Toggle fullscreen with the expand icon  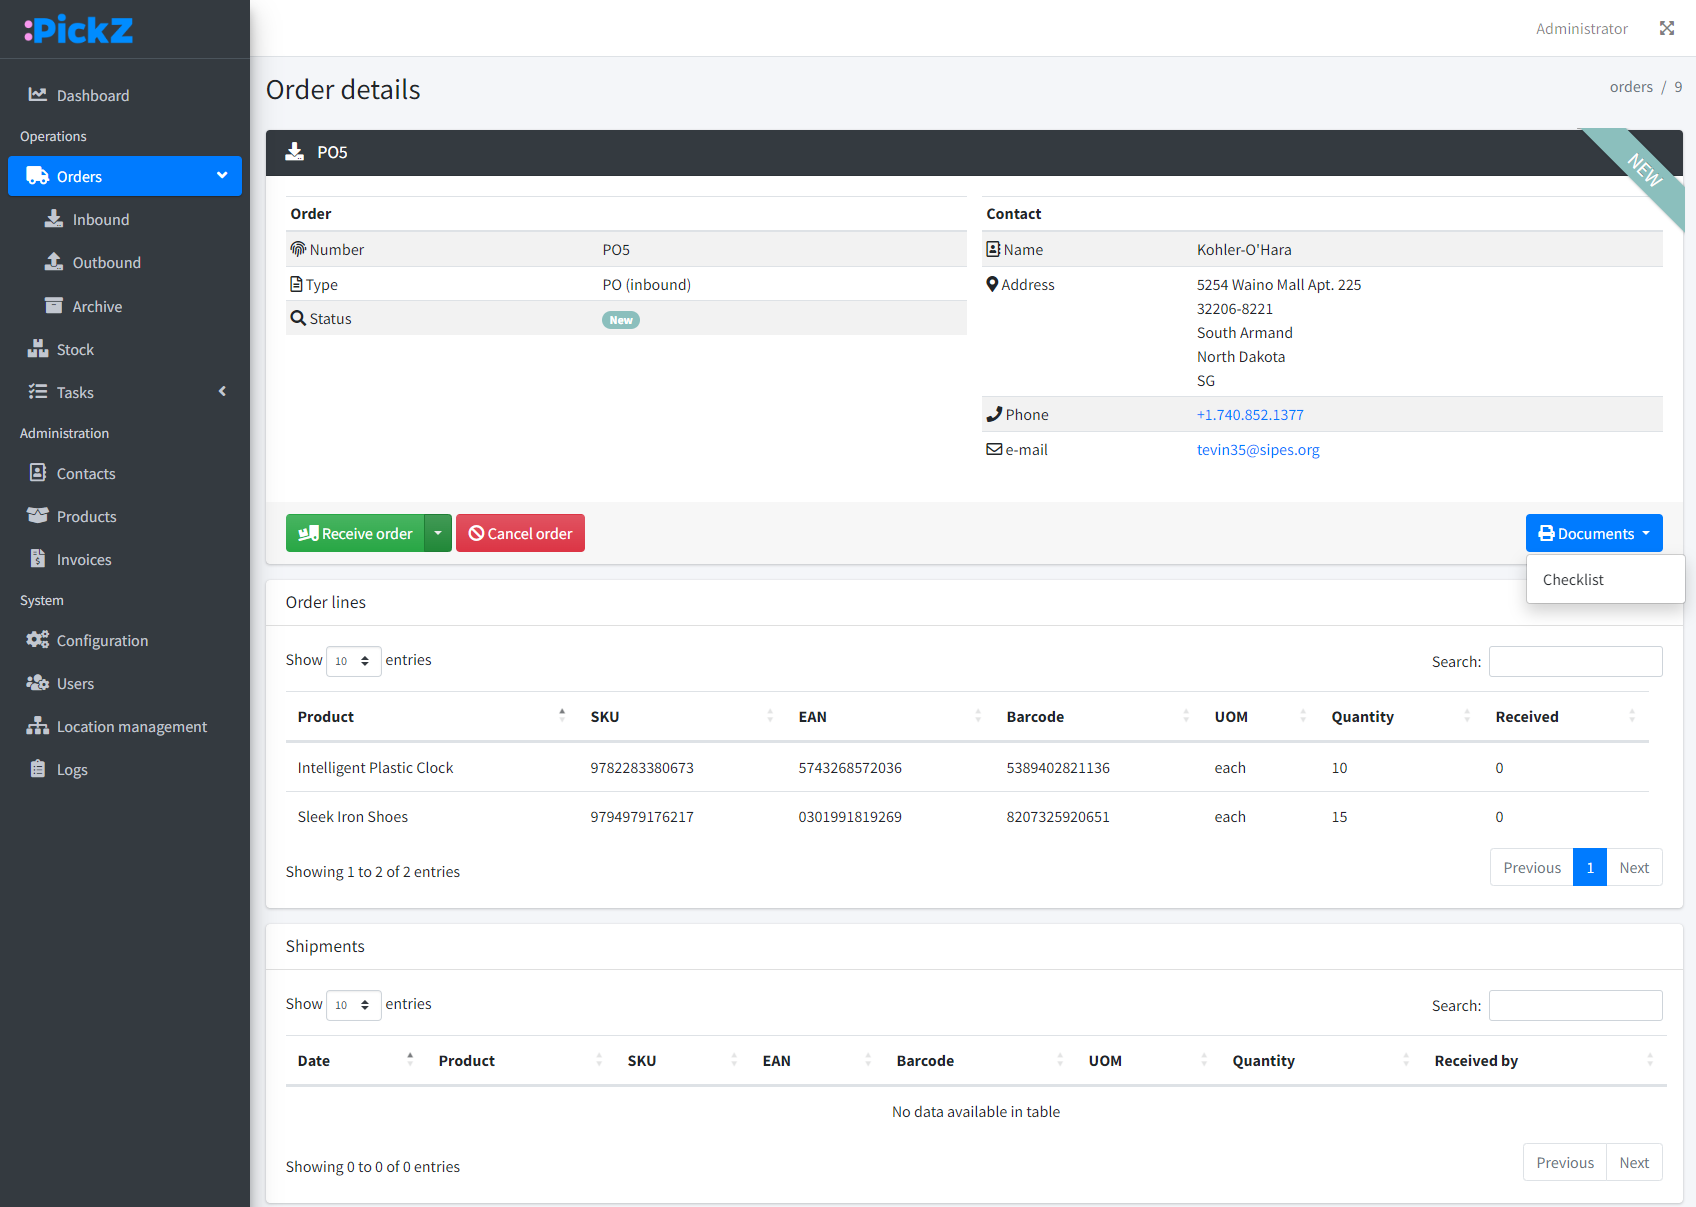[1667, 28]
